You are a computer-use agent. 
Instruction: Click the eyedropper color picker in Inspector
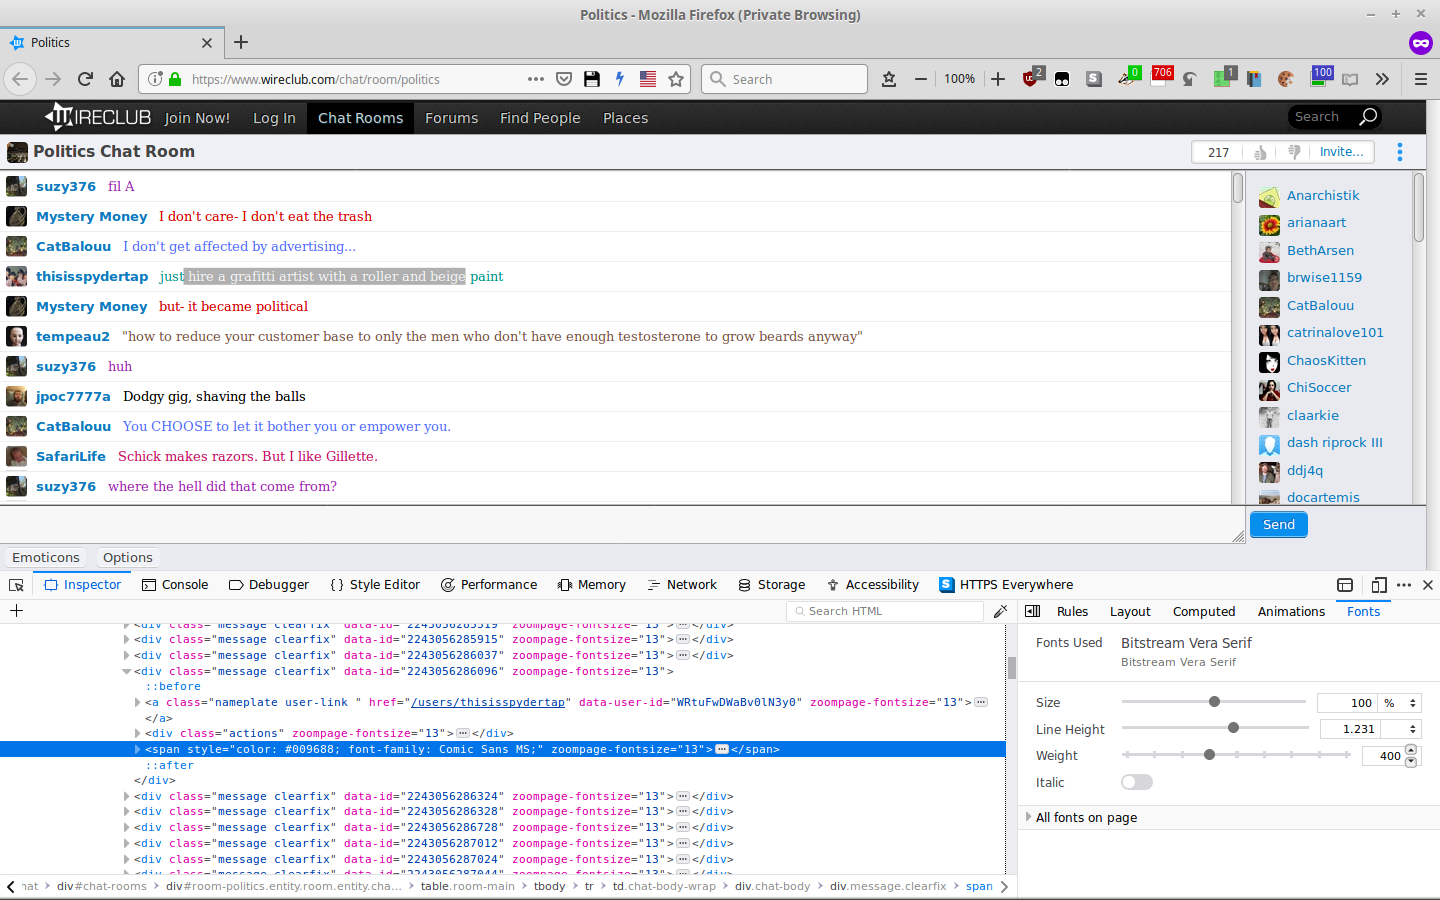point(1000,611)
